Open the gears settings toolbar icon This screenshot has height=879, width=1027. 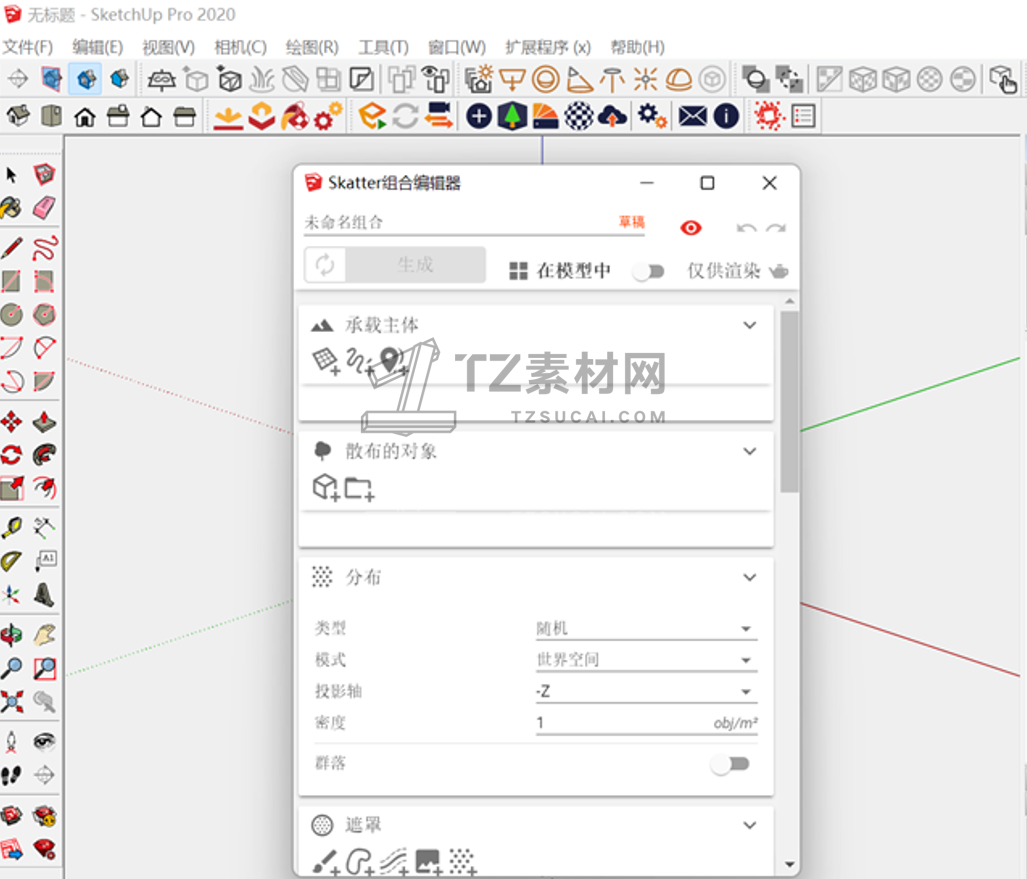coord(652,117)
